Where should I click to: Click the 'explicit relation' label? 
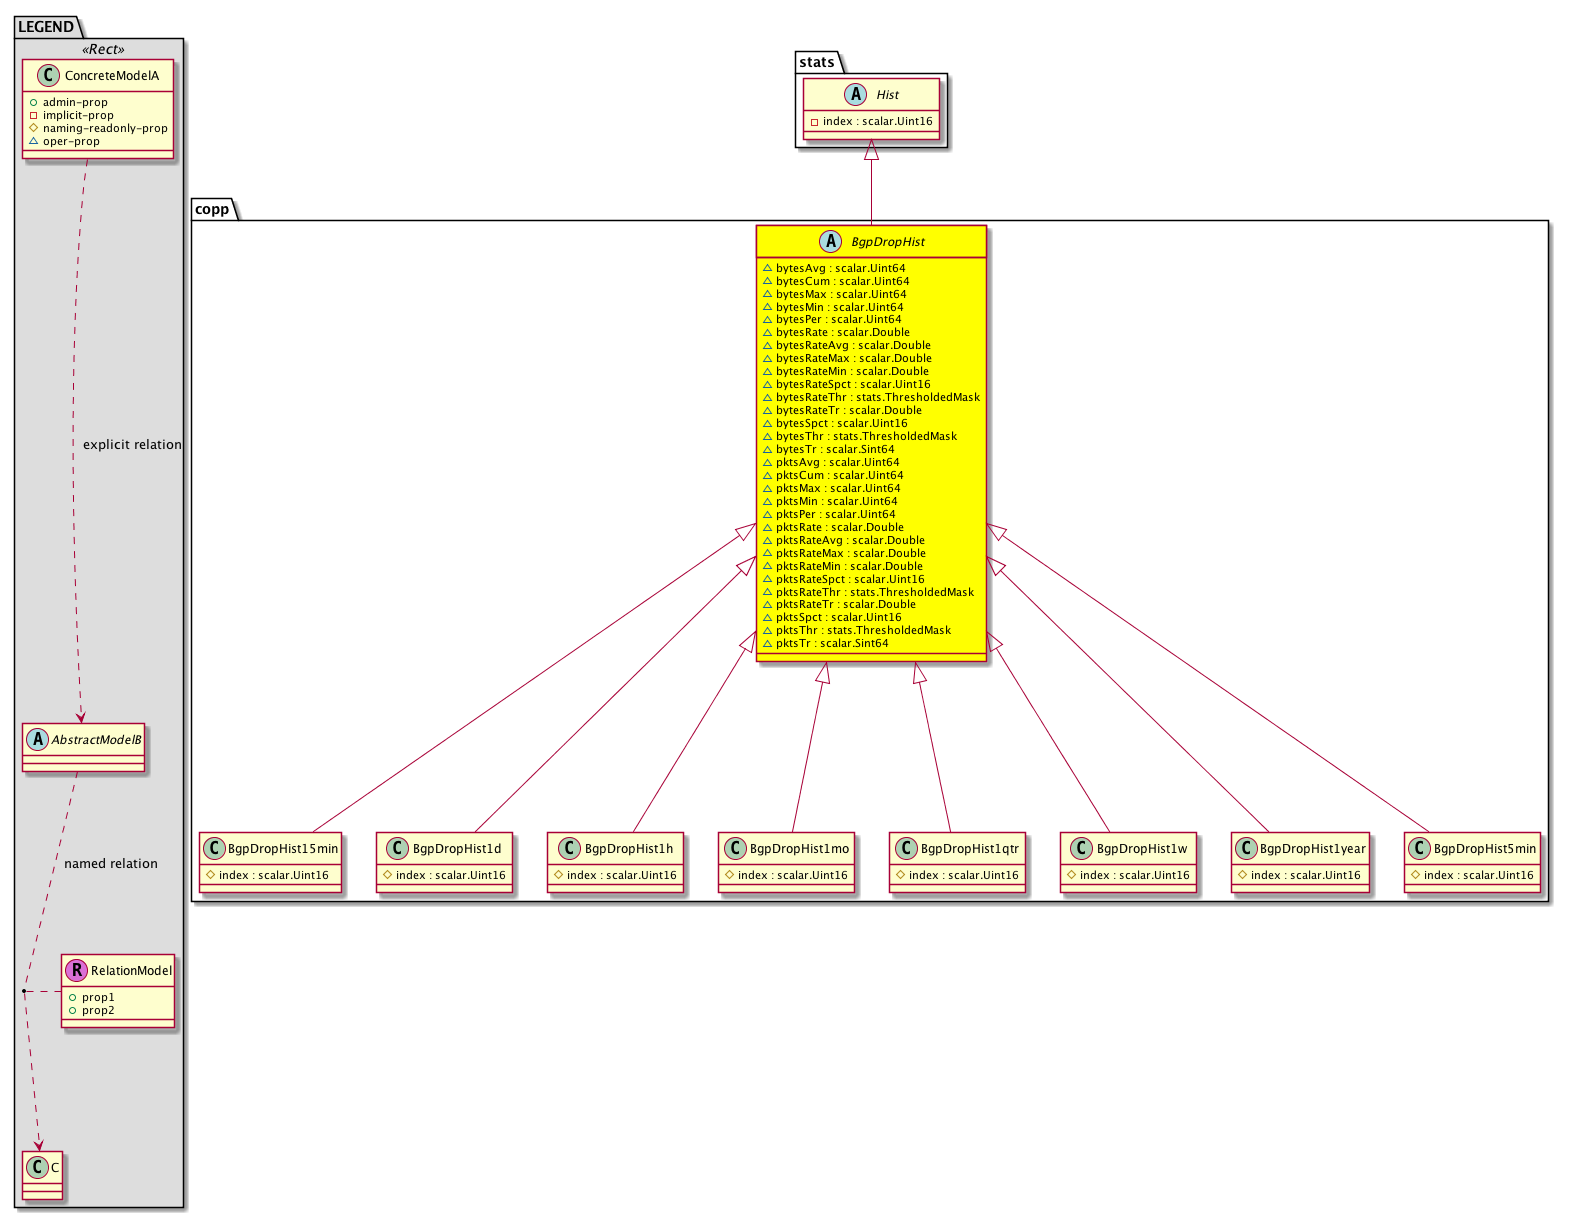pyautogui.click(x=132, y=445)
